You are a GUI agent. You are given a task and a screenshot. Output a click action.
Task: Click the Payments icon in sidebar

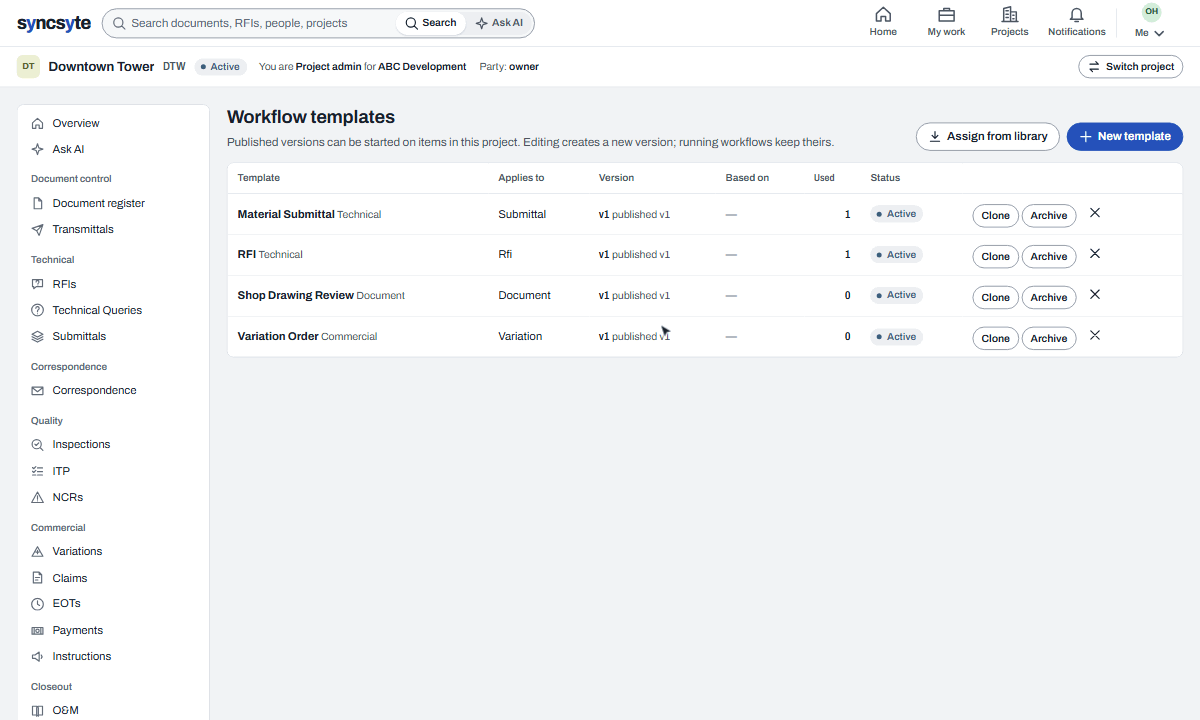click(x=38, y=630)
